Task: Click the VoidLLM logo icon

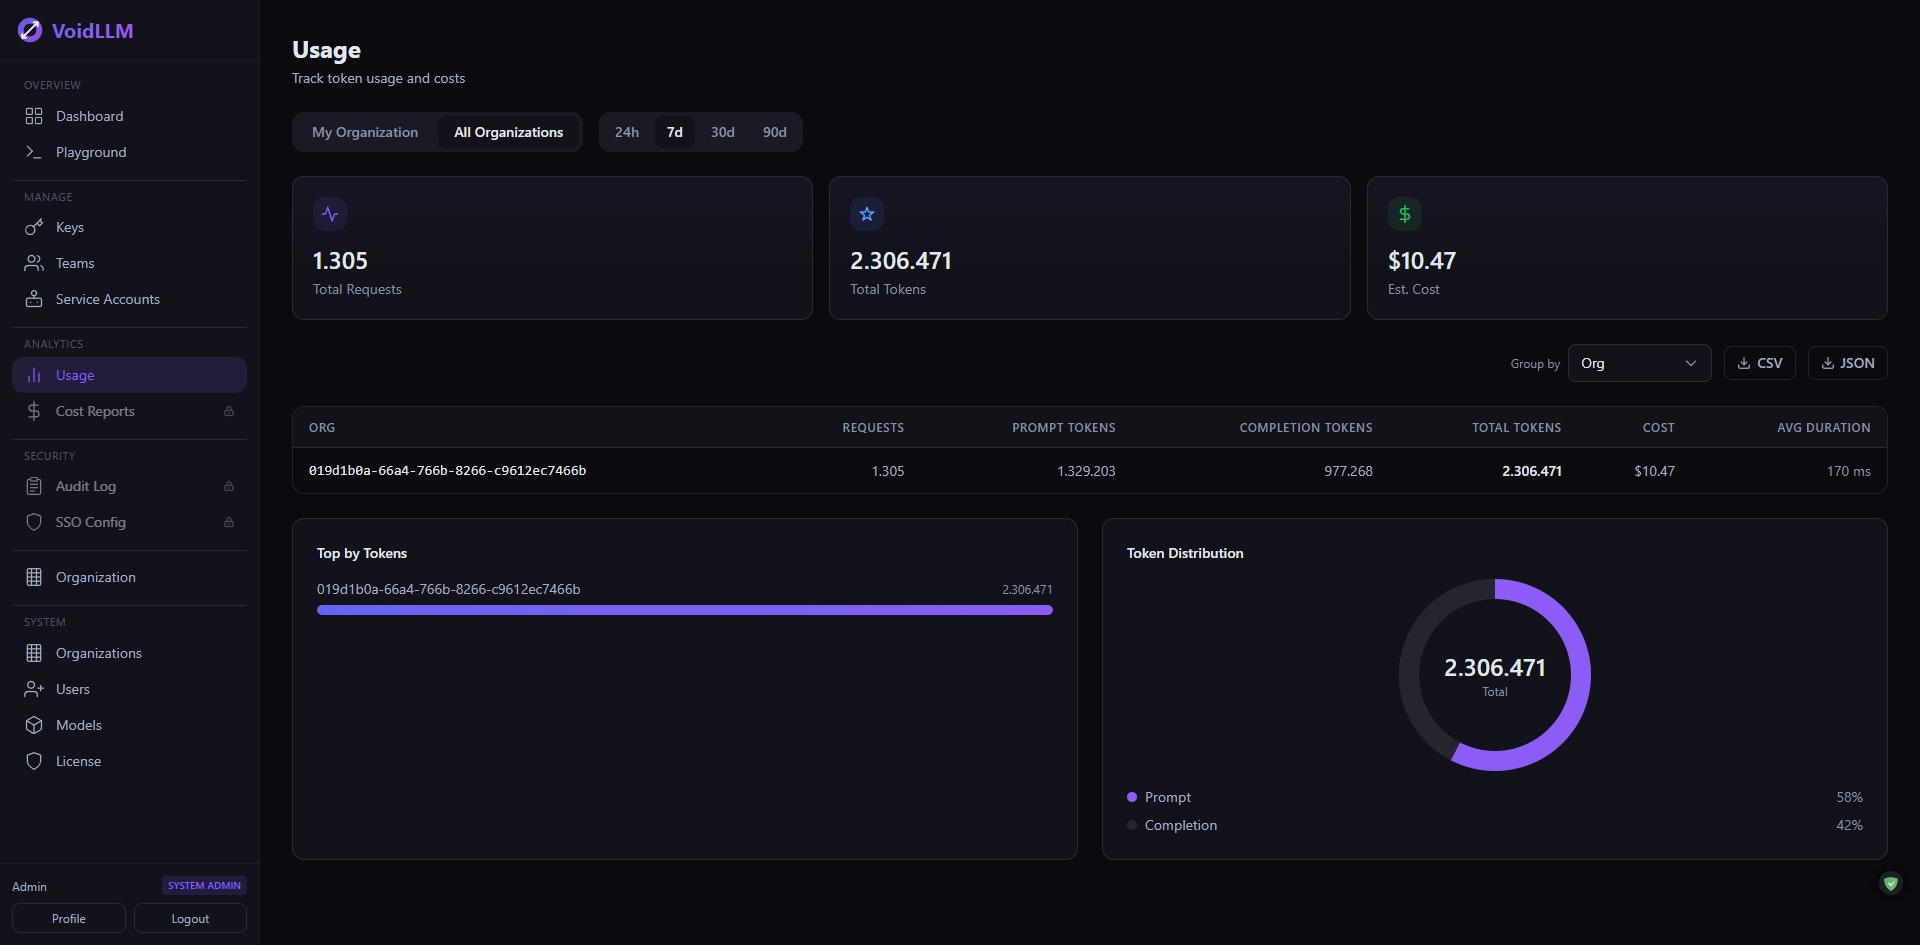Action: 30,31
